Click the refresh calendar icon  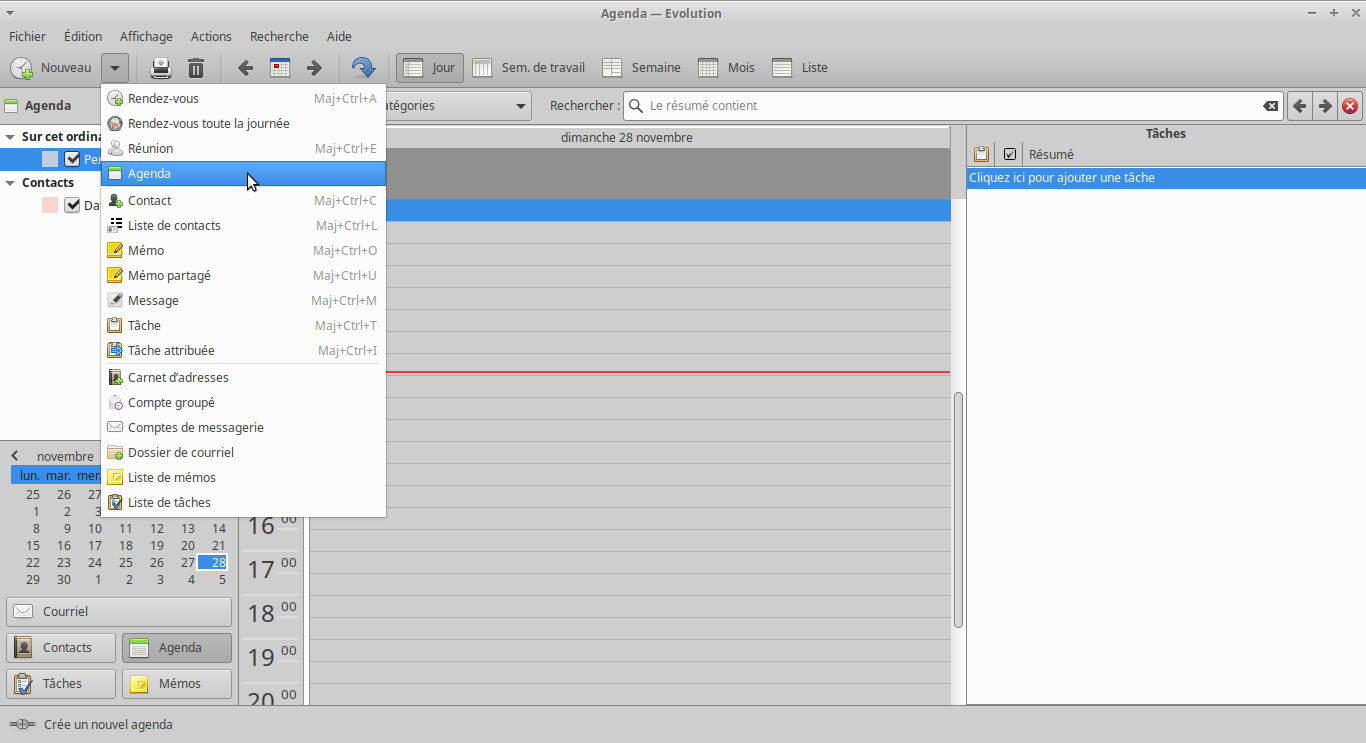pos(363,68)
